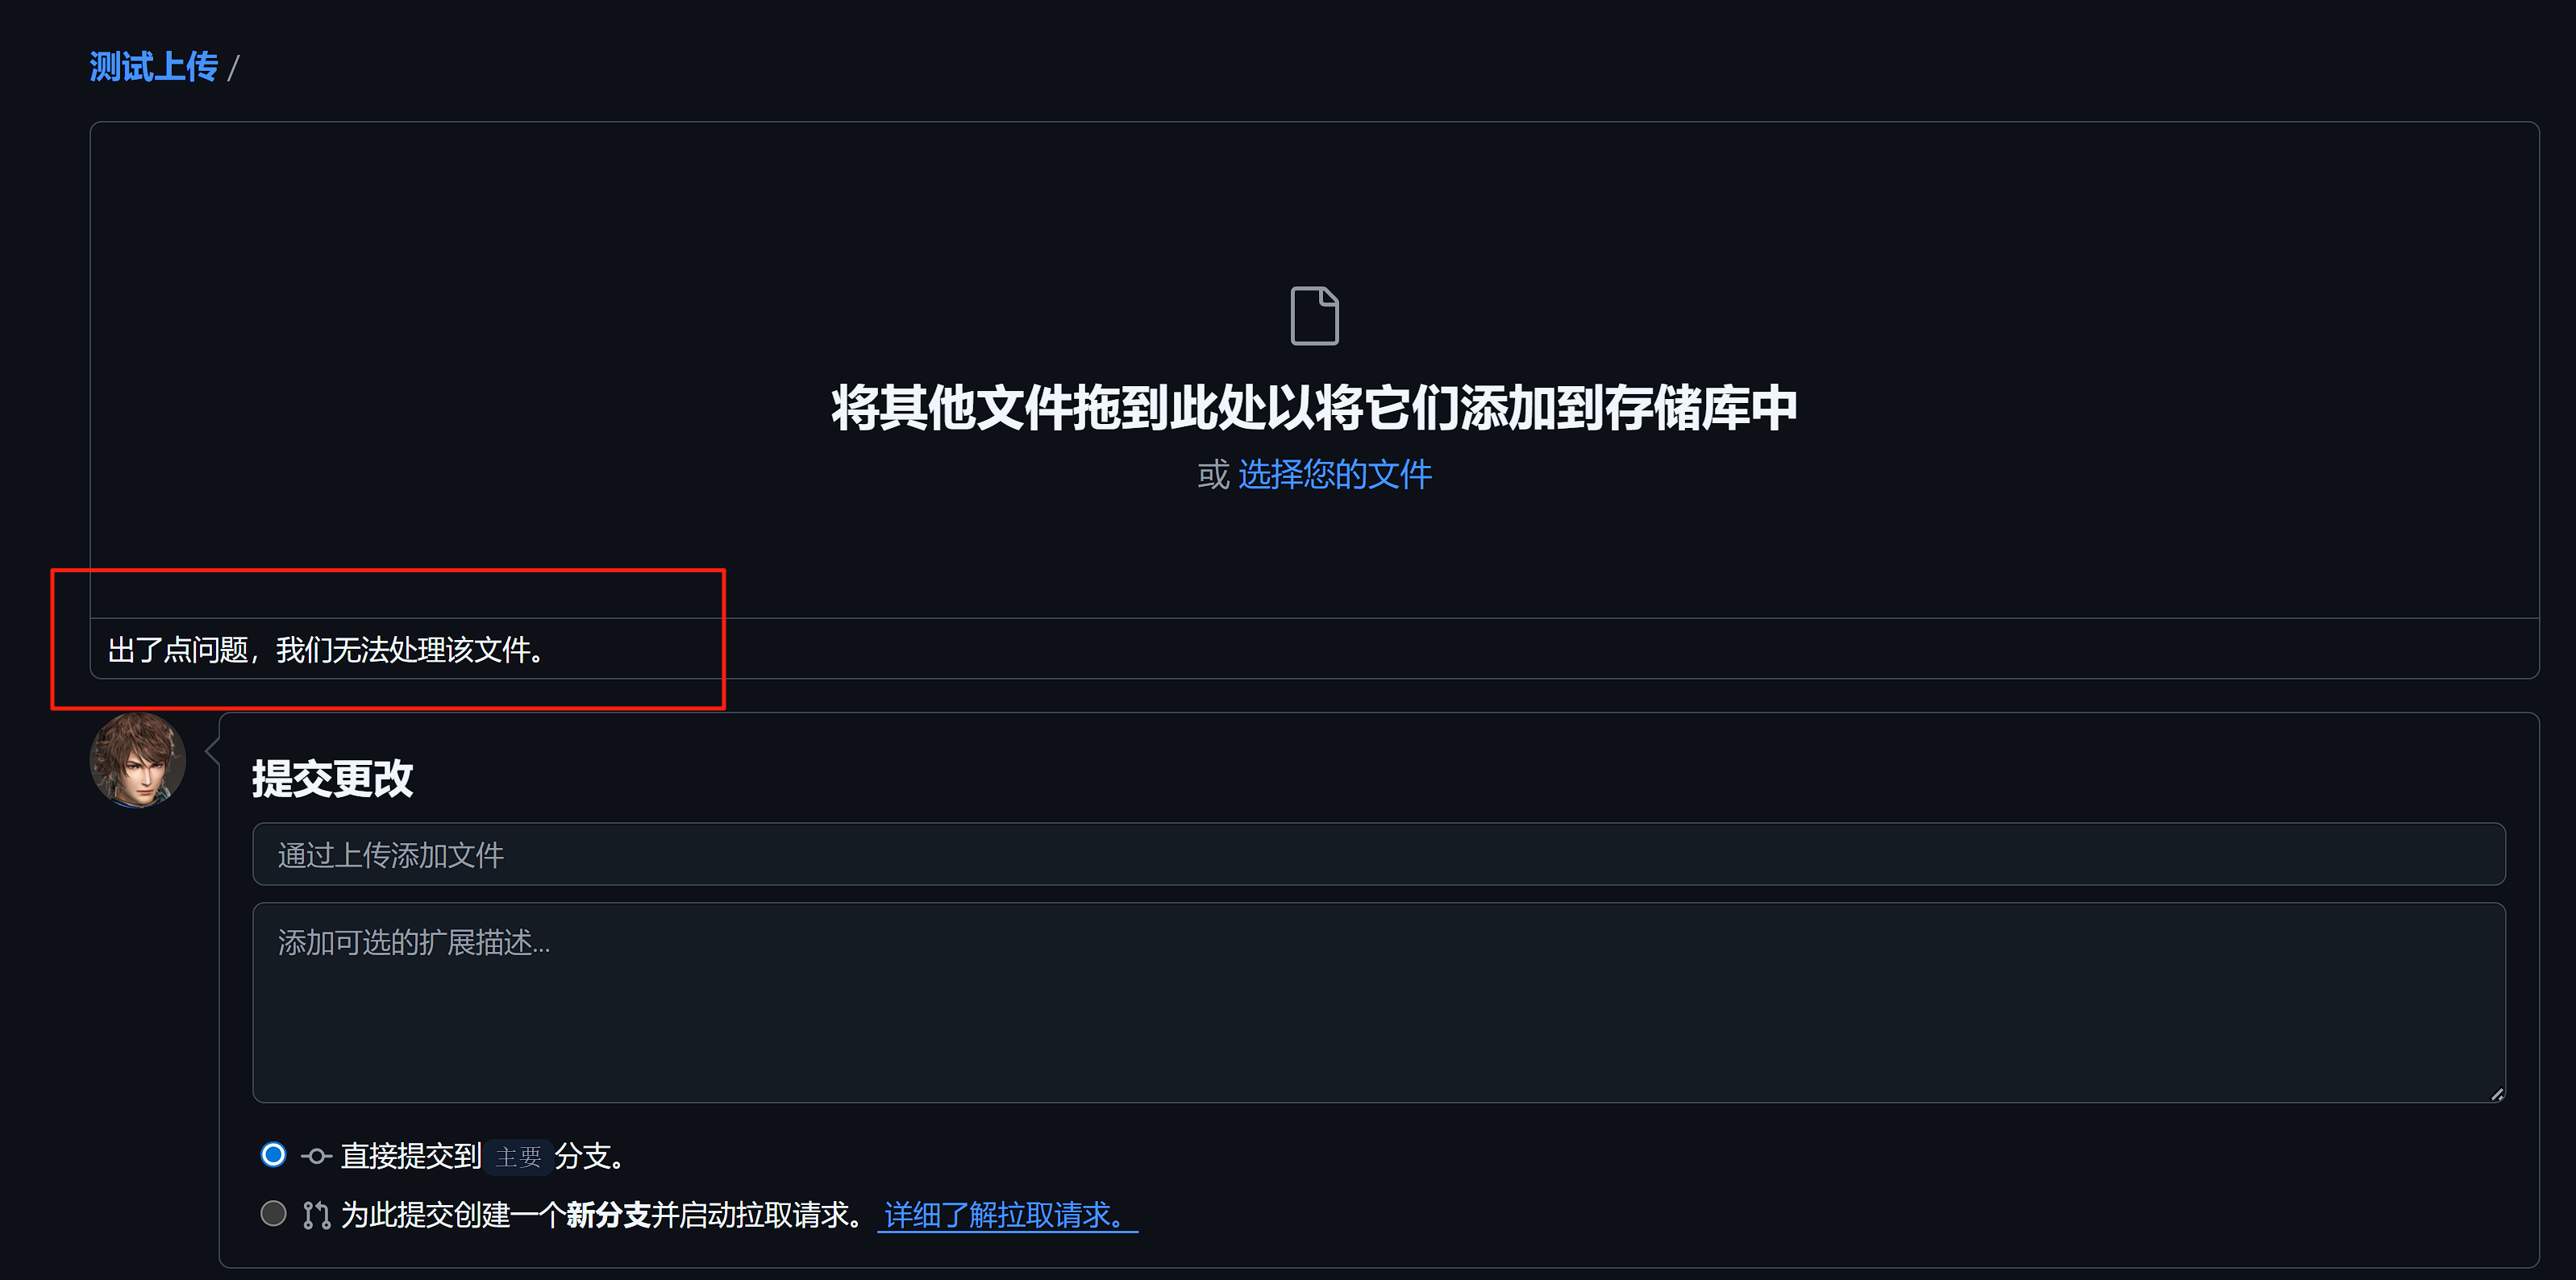Click the 选择您的文件 link

(x=1335, y=474)
